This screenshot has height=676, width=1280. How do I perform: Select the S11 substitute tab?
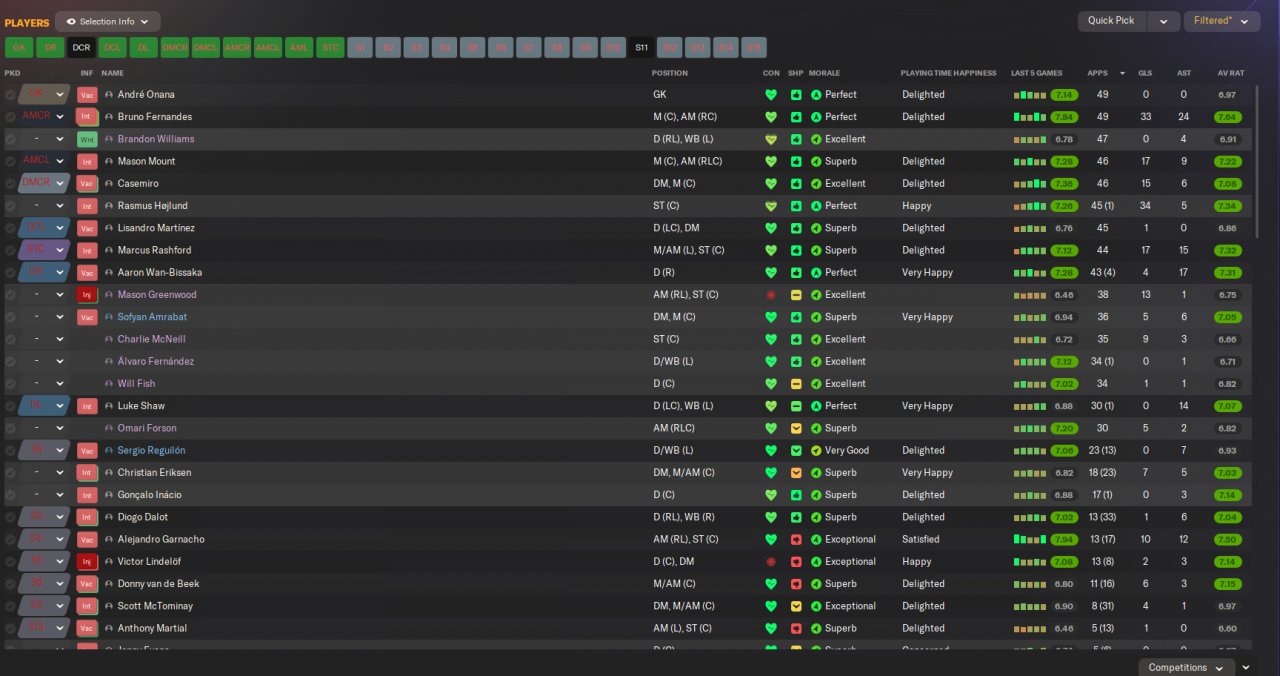point(641,47)
